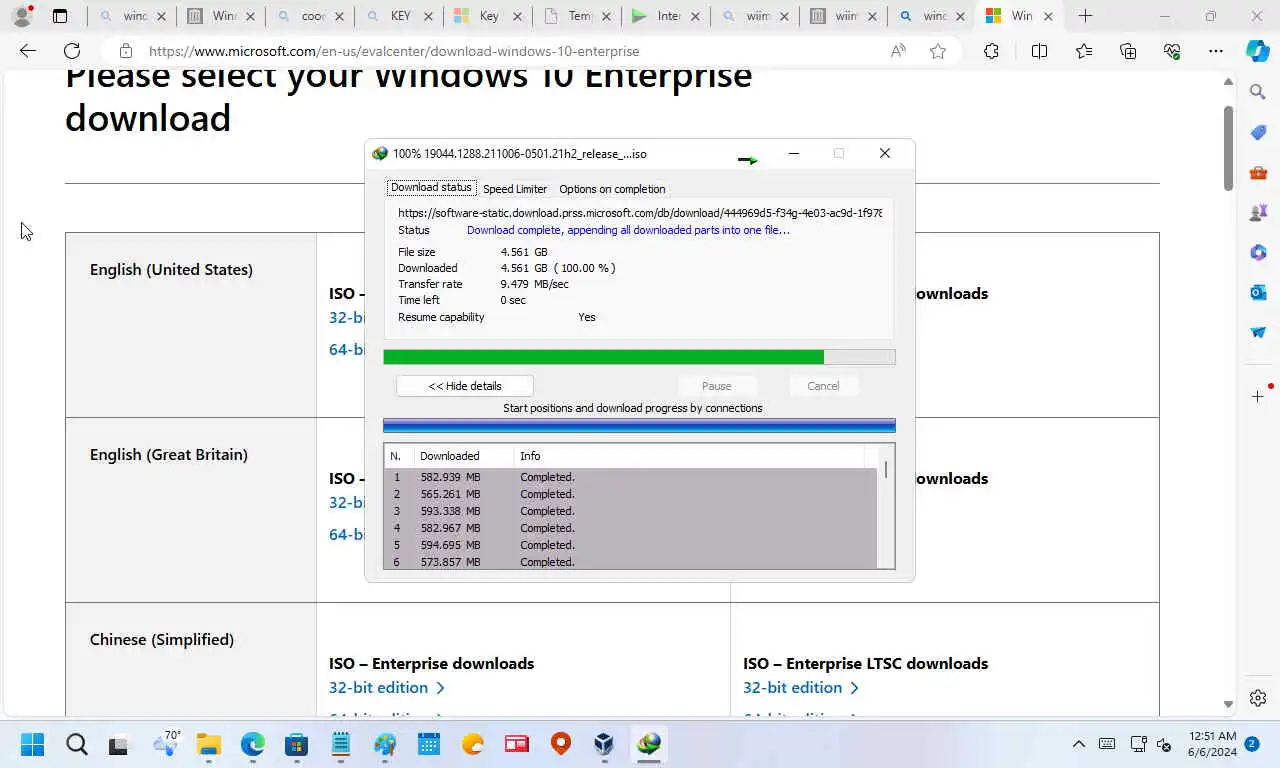Image resolution: width=1280 pixels, height=768 pixels.
Task: Open Read aloud from address bar
Action: pos(898,51)
